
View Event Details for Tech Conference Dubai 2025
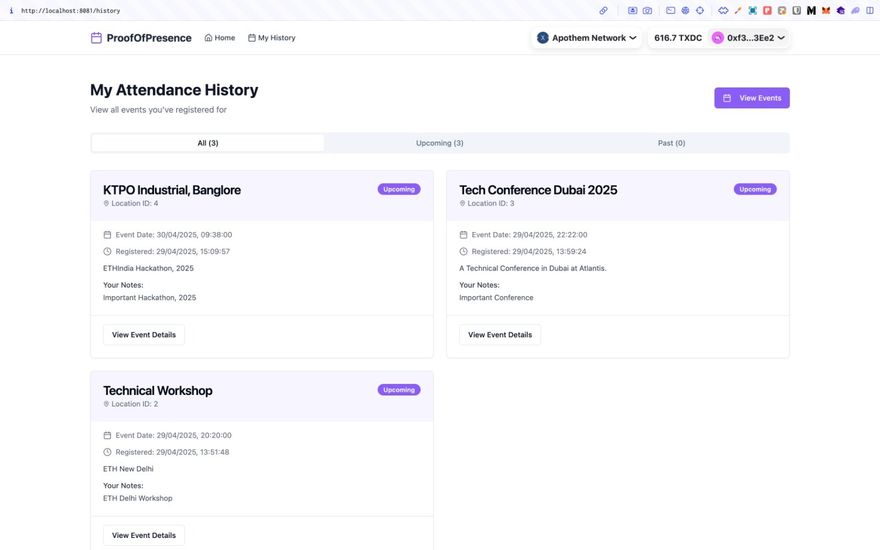point(500,335)
